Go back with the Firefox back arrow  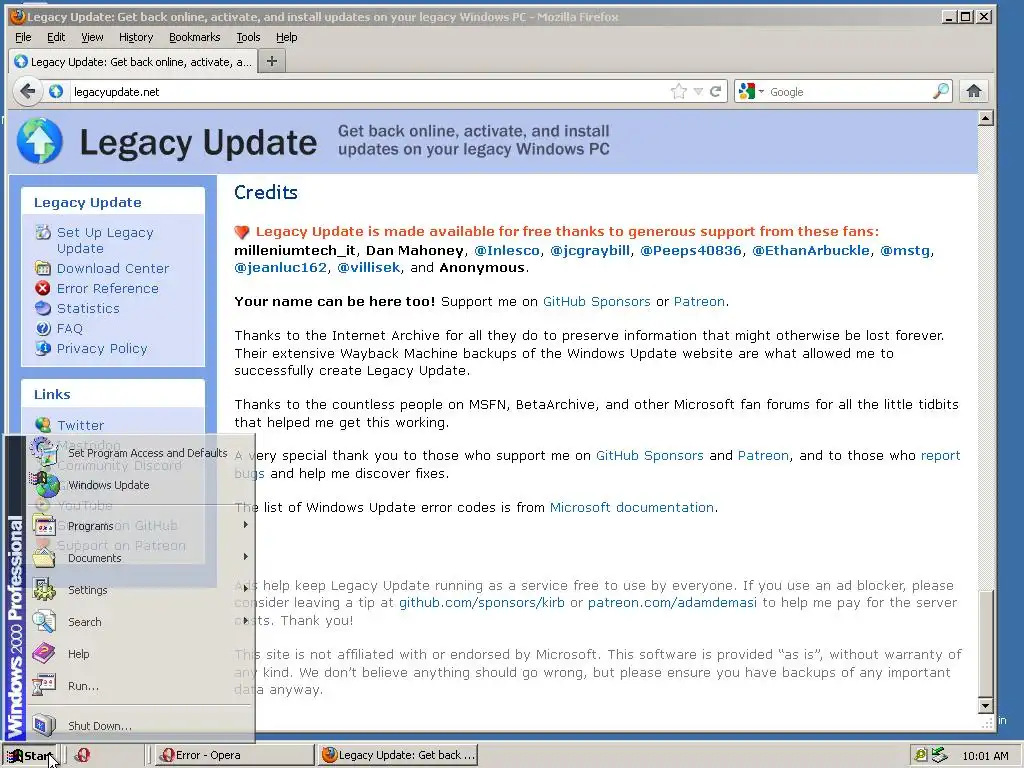tap(27, 91)
